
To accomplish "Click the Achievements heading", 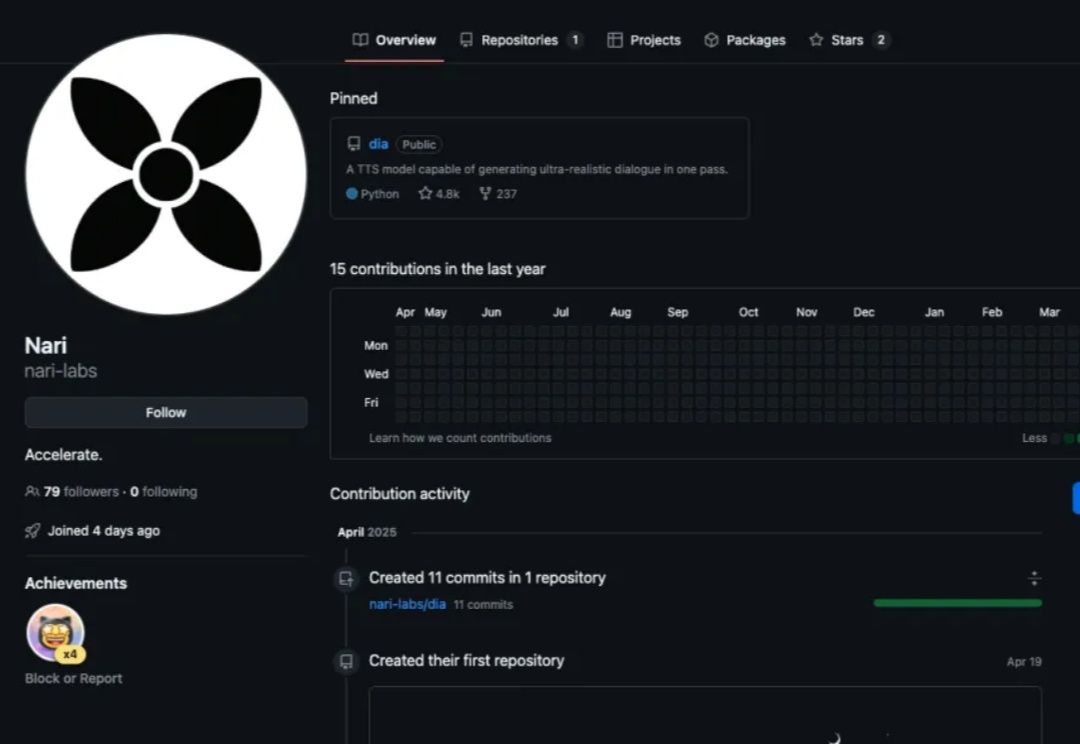I will click(76, 583).
